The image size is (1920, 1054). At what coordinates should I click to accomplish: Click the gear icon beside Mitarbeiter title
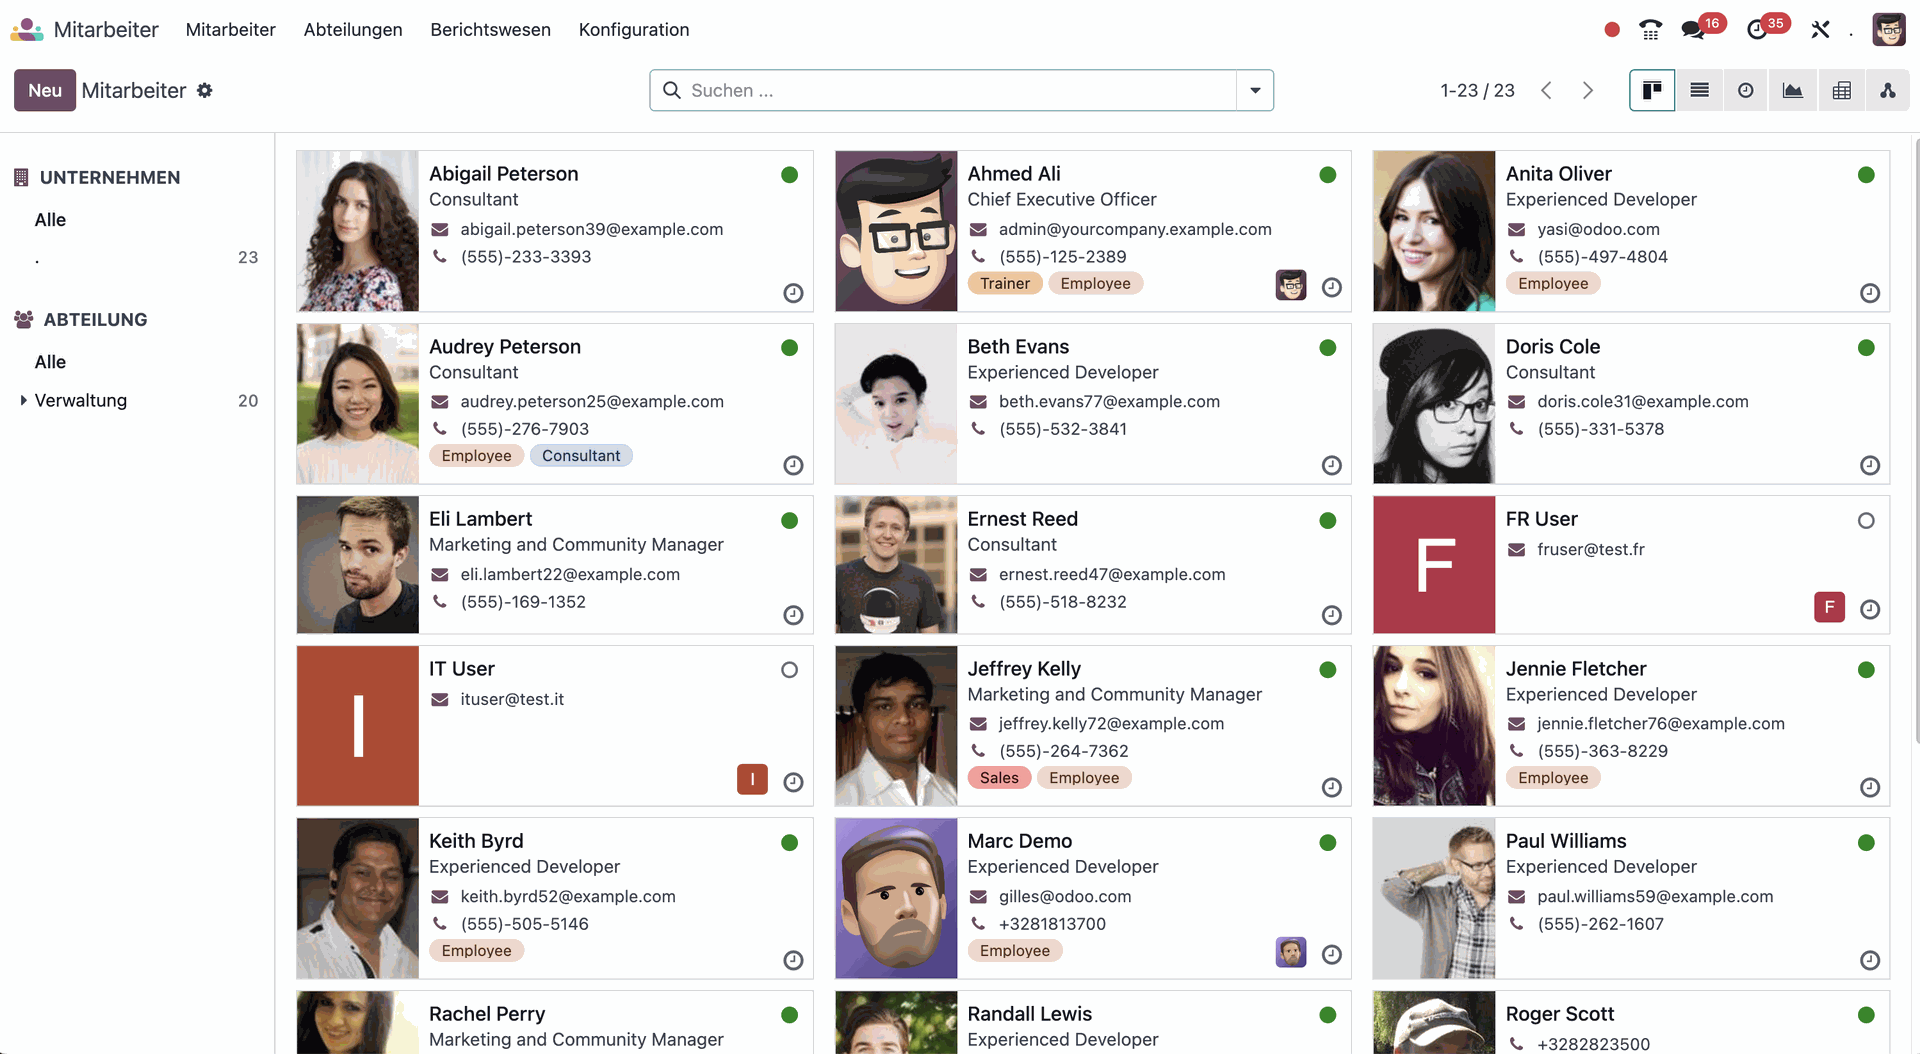(x=205, y=90)
